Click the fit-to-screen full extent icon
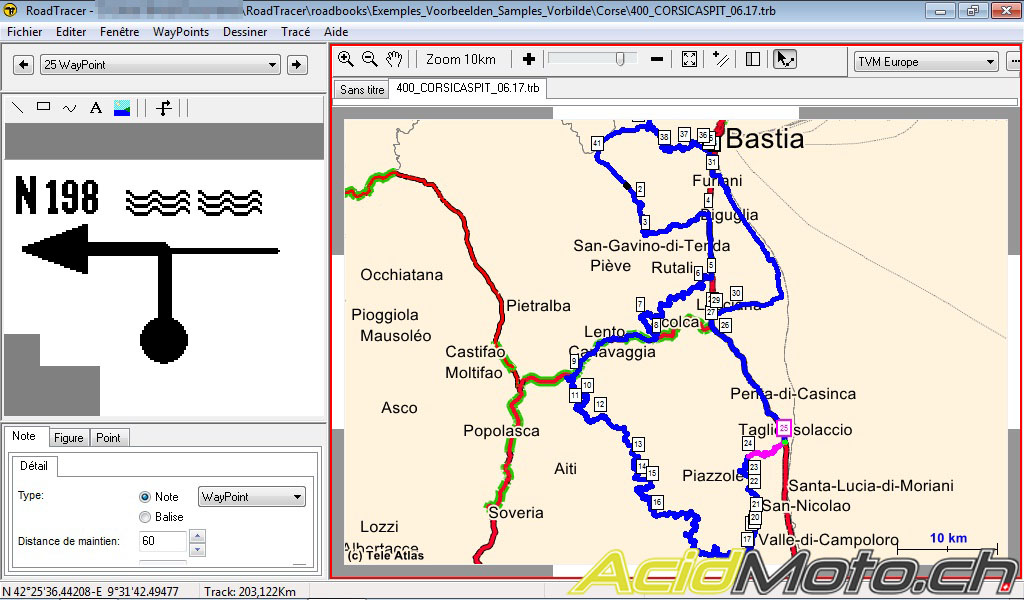Screen dimensions: 1024x600 [689, 59]
